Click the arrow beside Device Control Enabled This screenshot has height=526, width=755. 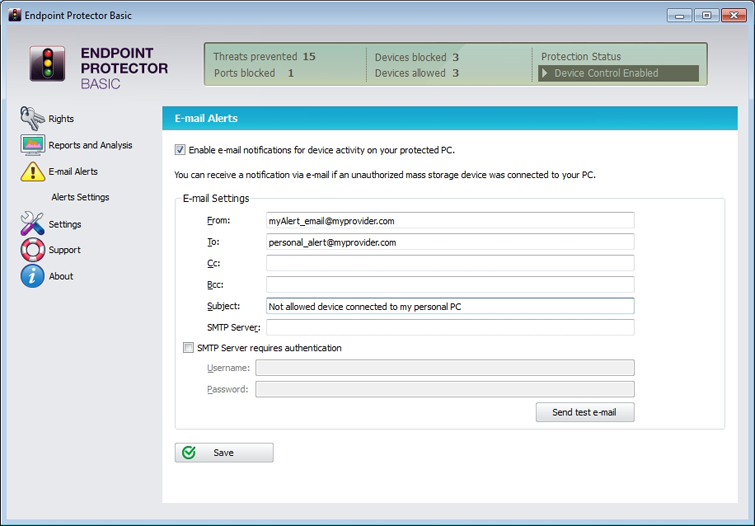click(545, 73)
